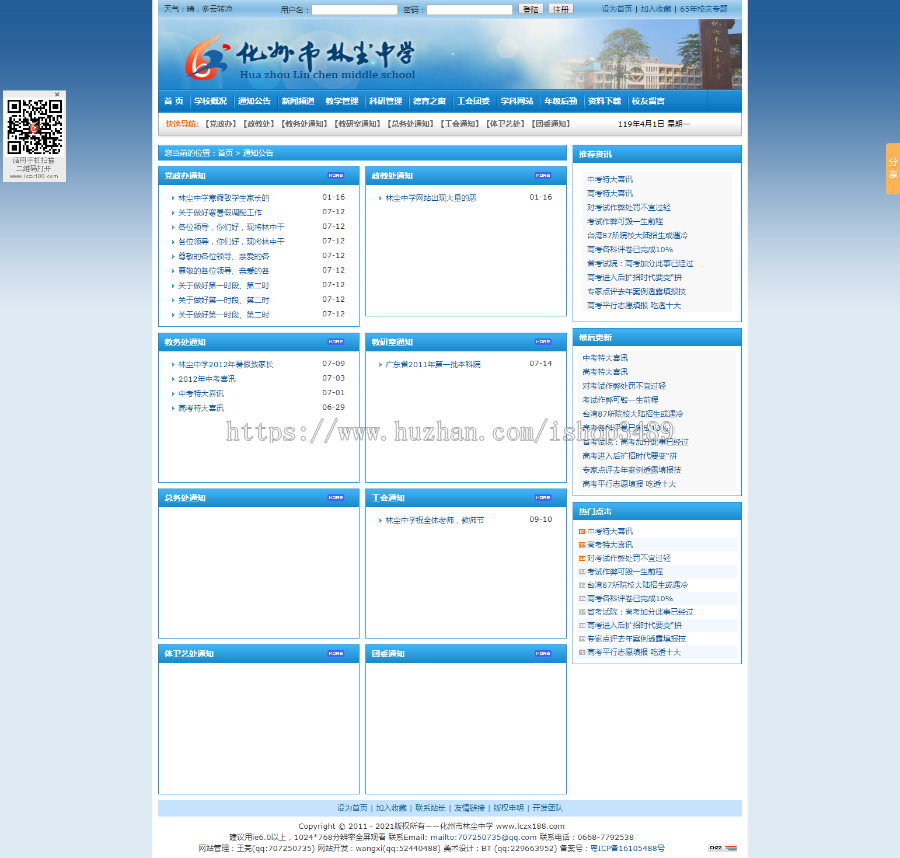The width and height of the screenshot is (900, 858).
Task: Click rank icon beside 热门点击 中考特大喜讯
Action: click(x=582, y=531)
